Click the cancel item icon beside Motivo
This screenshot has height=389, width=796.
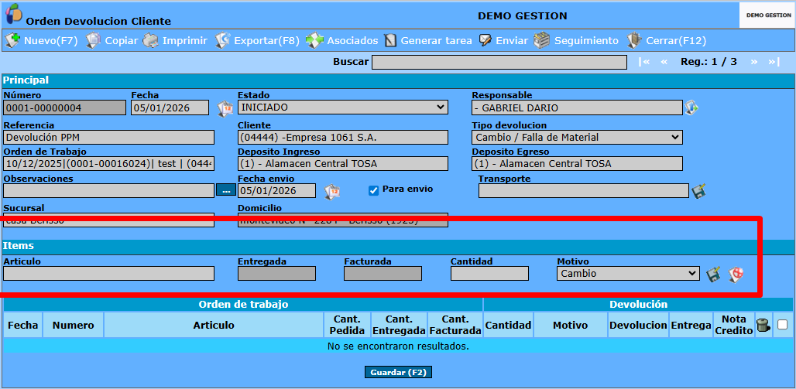pyautogui.click(x=736, y=274)
